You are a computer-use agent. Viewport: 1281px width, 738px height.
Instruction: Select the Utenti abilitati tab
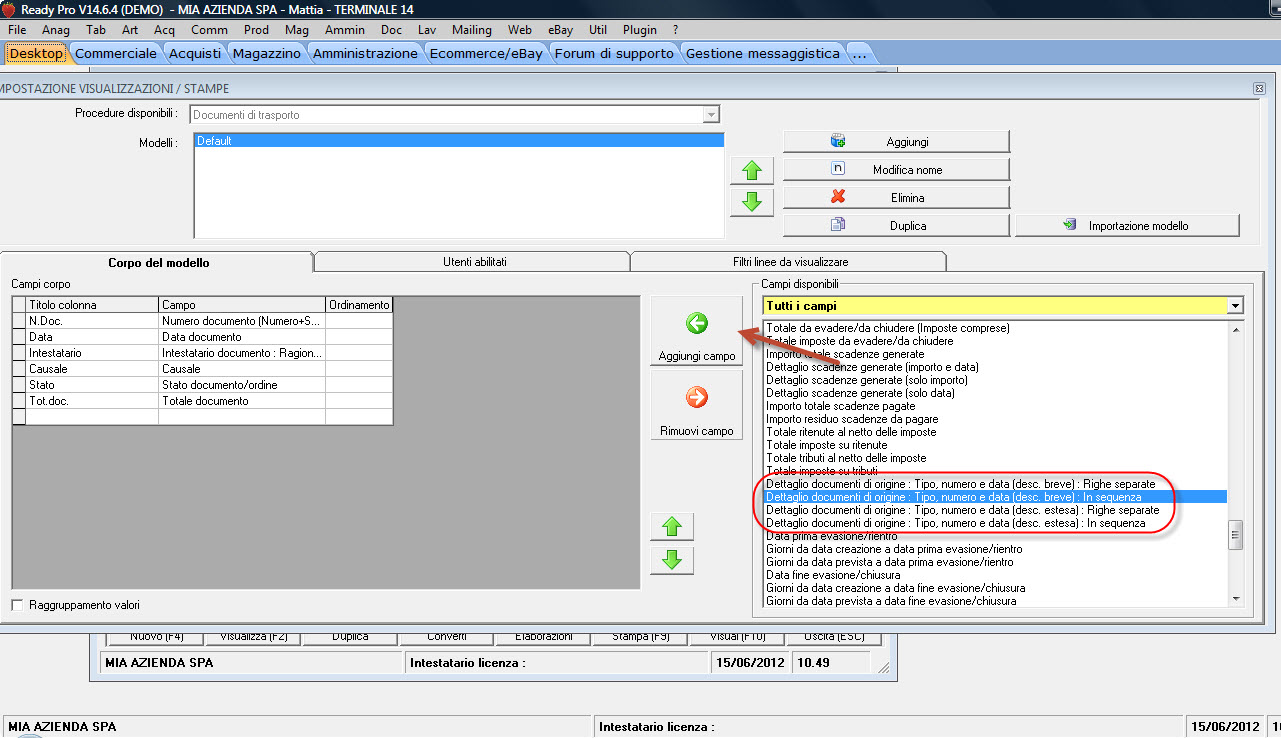click(474, 262)
